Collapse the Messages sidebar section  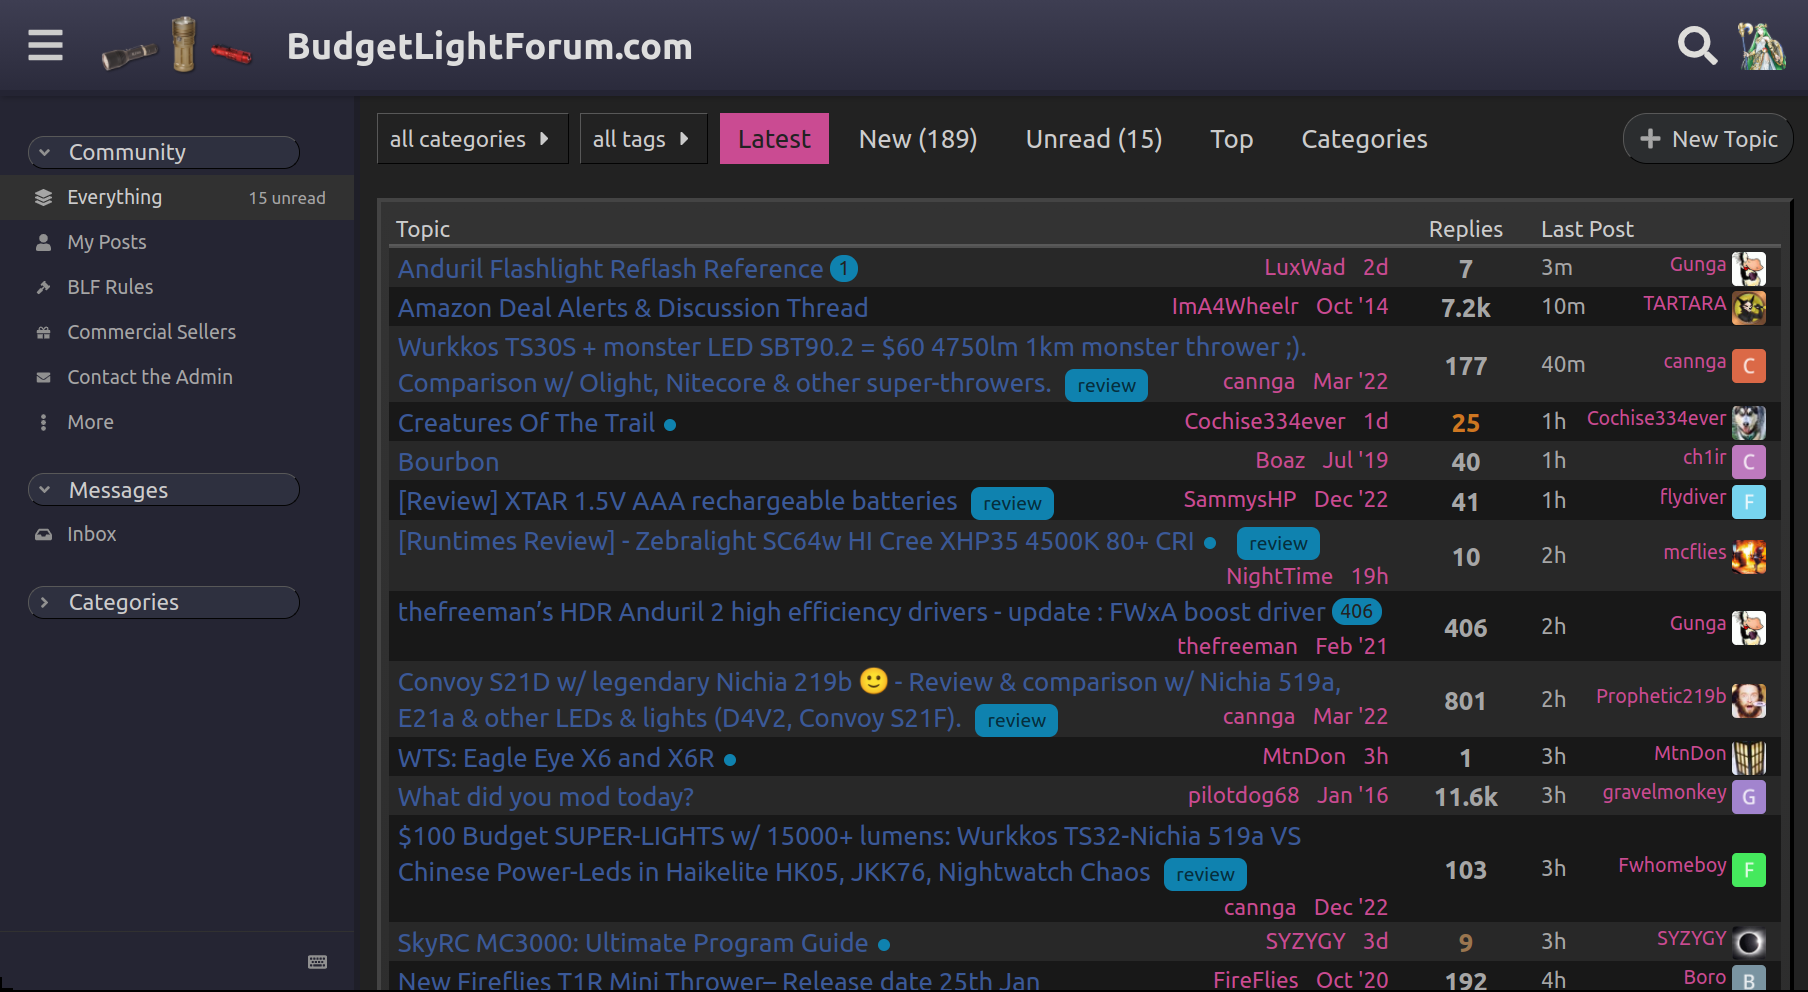164,490
